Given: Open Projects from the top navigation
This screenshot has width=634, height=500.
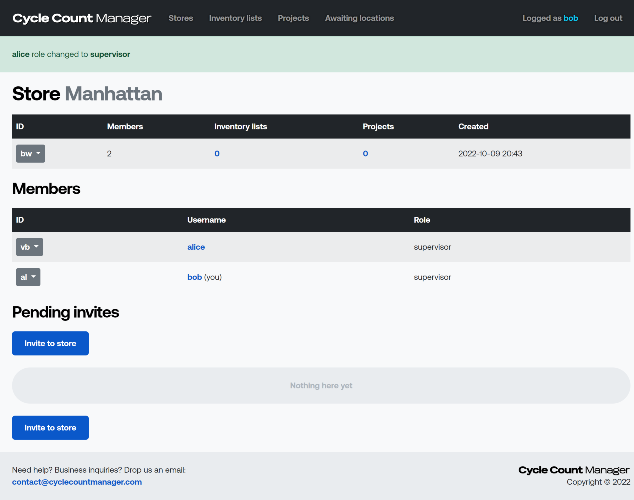Looking at the screenshot, I should coord(293,18).
